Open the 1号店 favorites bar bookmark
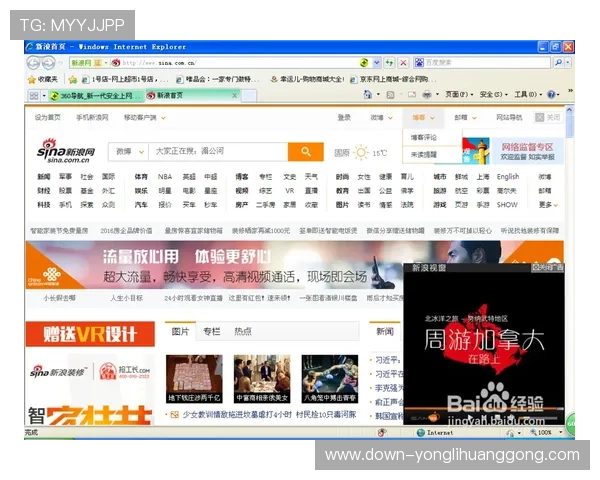Image resolution: width=600 pixels, height=480 pixels. (x=125, y=79)
